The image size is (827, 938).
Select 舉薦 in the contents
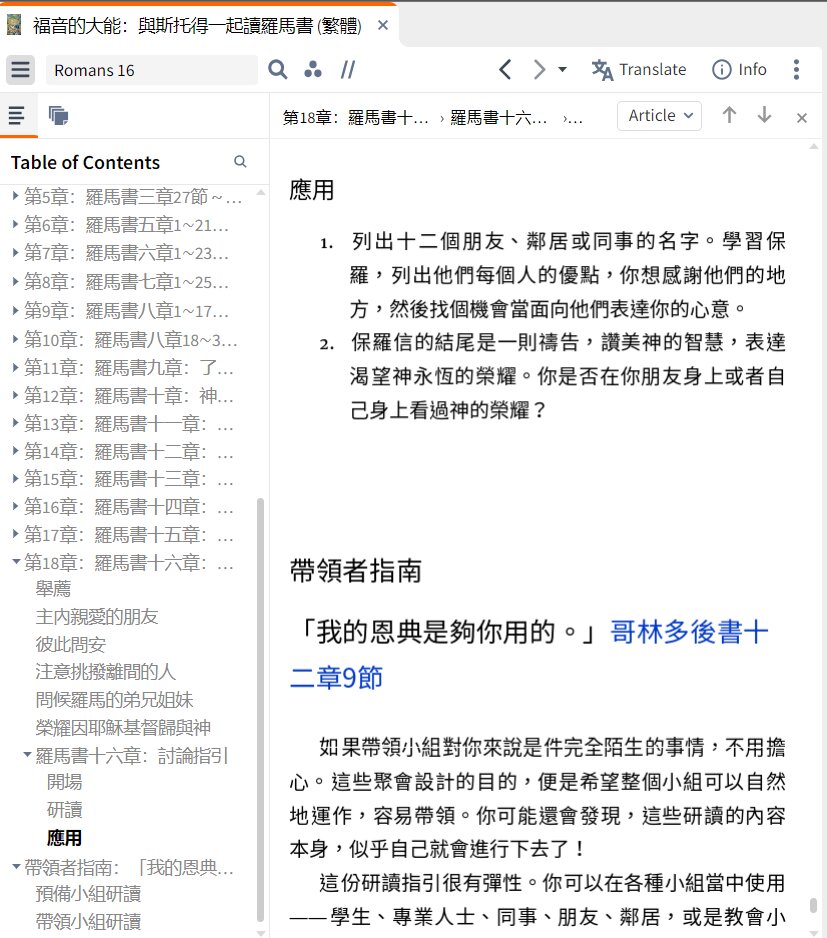point(53,589)
